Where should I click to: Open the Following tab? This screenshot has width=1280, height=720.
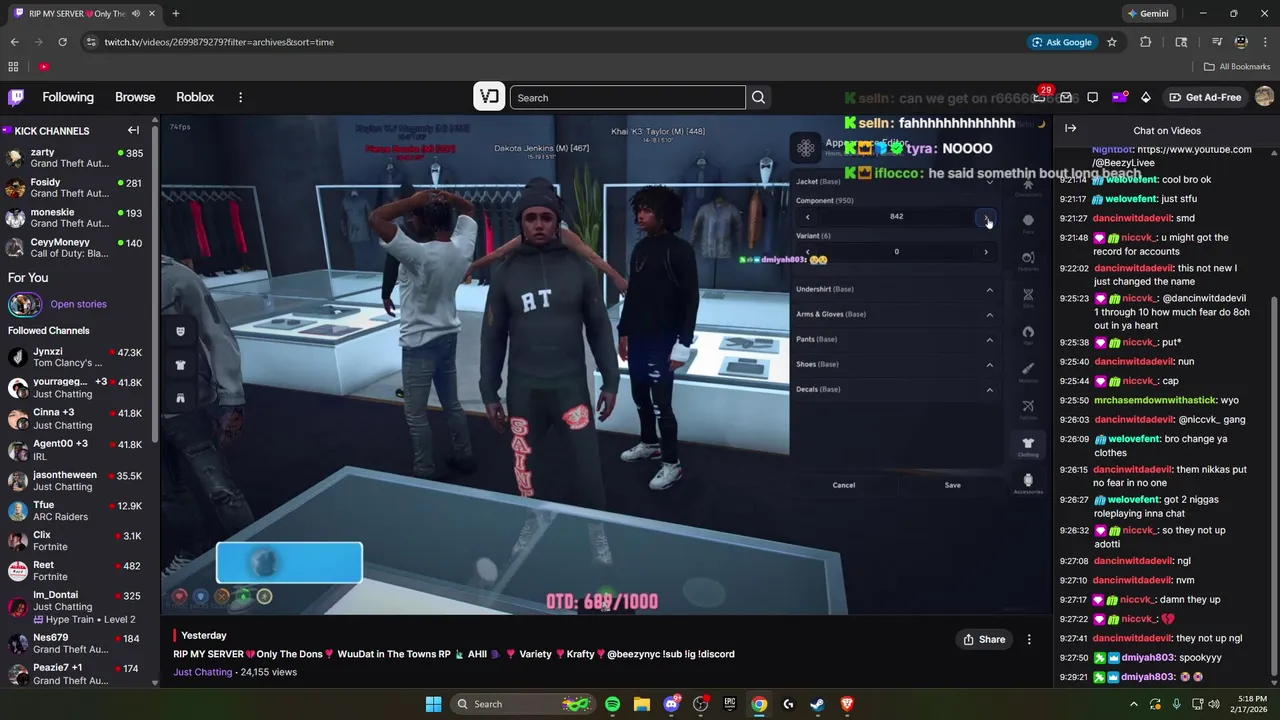pyautogui.click(x=68, y=97)
